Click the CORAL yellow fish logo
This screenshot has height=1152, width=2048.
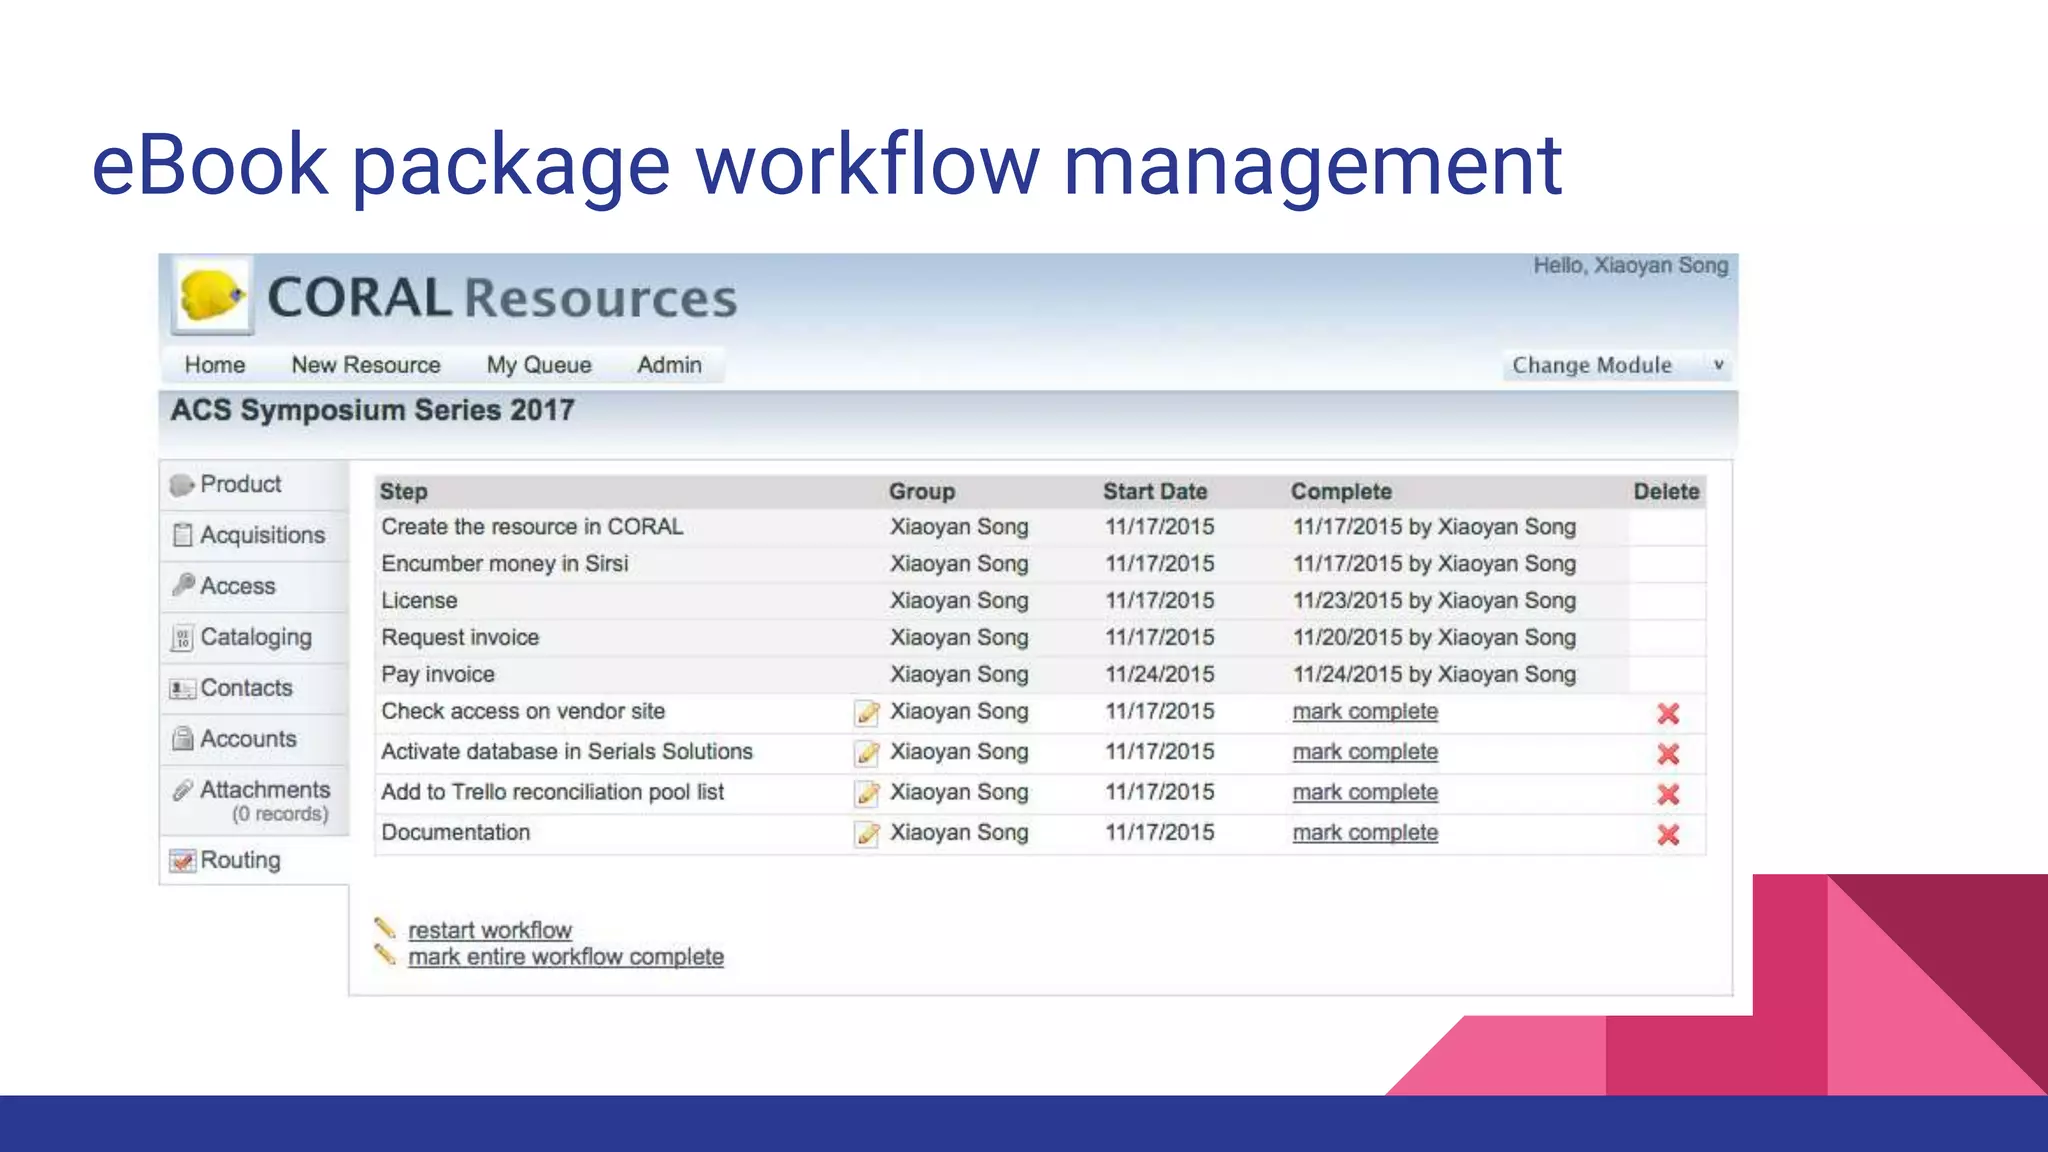(x=212, y=296)
